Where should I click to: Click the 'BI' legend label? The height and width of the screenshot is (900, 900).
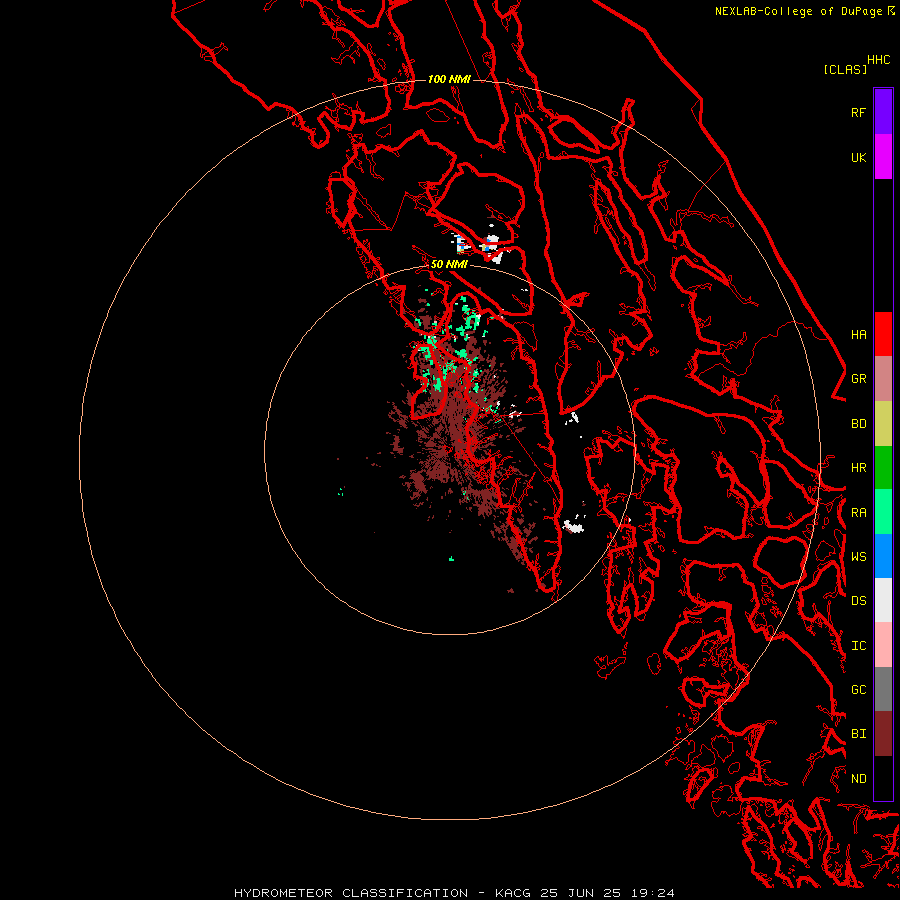tap(858, 734)
